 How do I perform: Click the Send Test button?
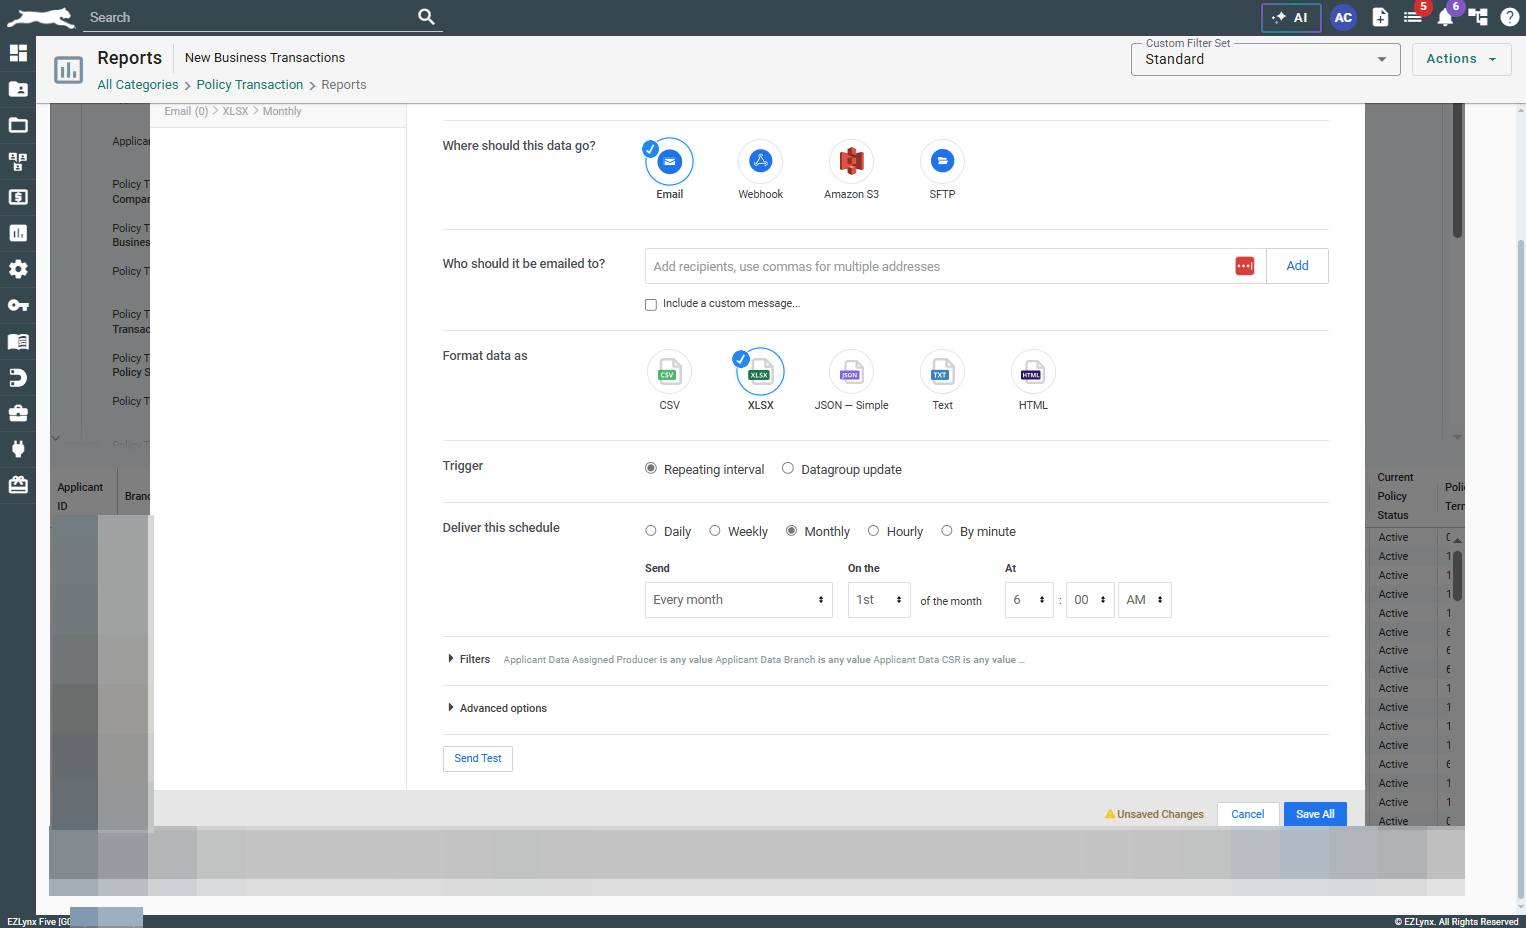point(478,759)
